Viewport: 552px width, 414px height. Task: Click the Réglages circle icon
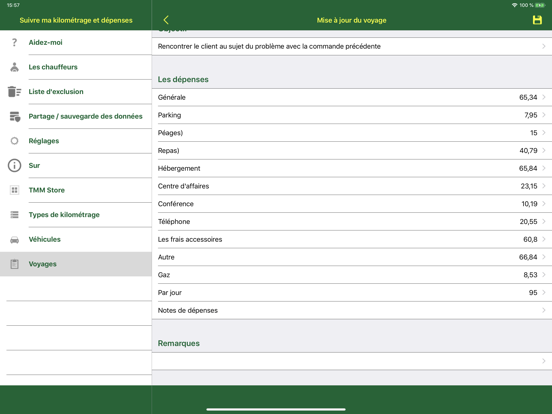(14, 141)
